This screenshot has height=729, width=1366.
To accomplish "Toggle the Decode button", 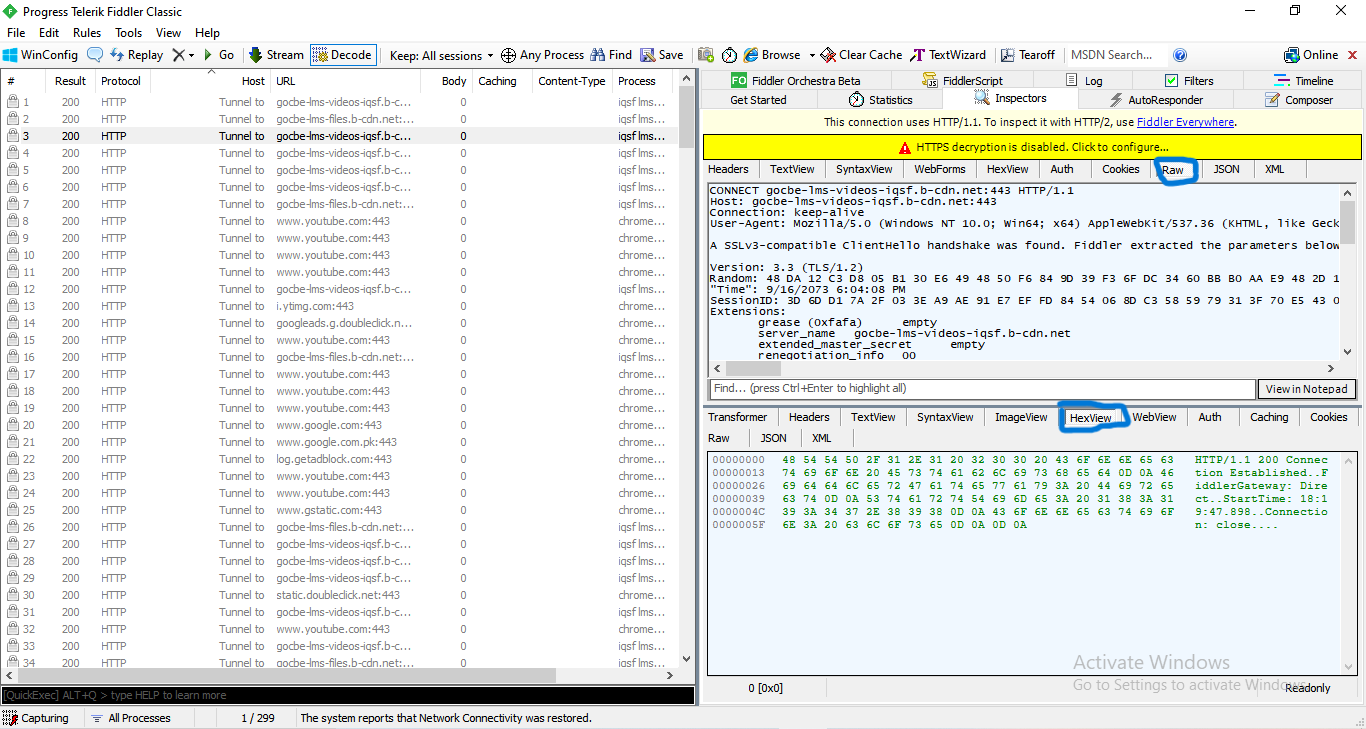I will (x=342, y=55).
